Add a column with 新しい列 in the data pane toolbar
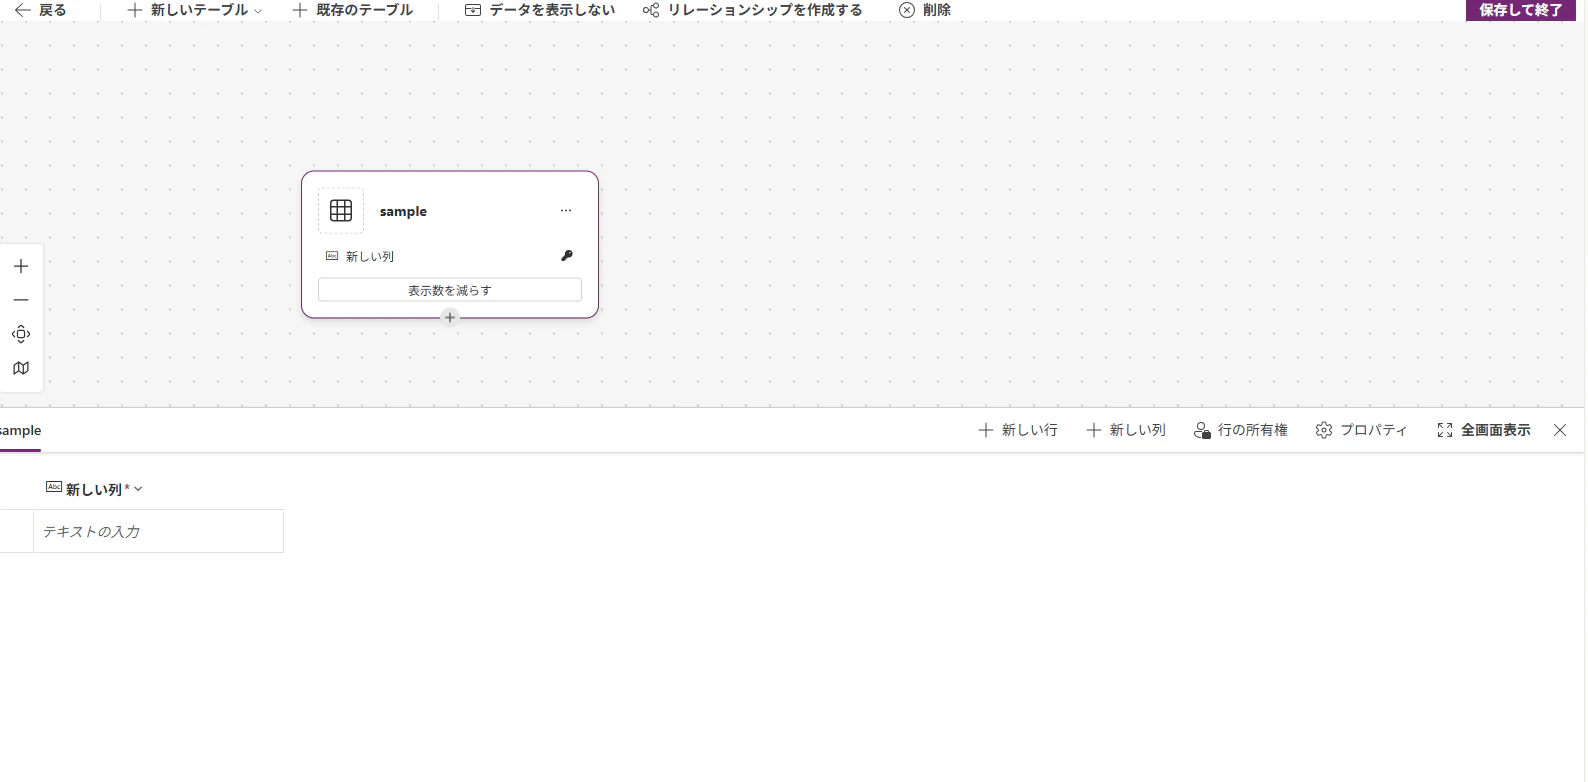 1126,430
